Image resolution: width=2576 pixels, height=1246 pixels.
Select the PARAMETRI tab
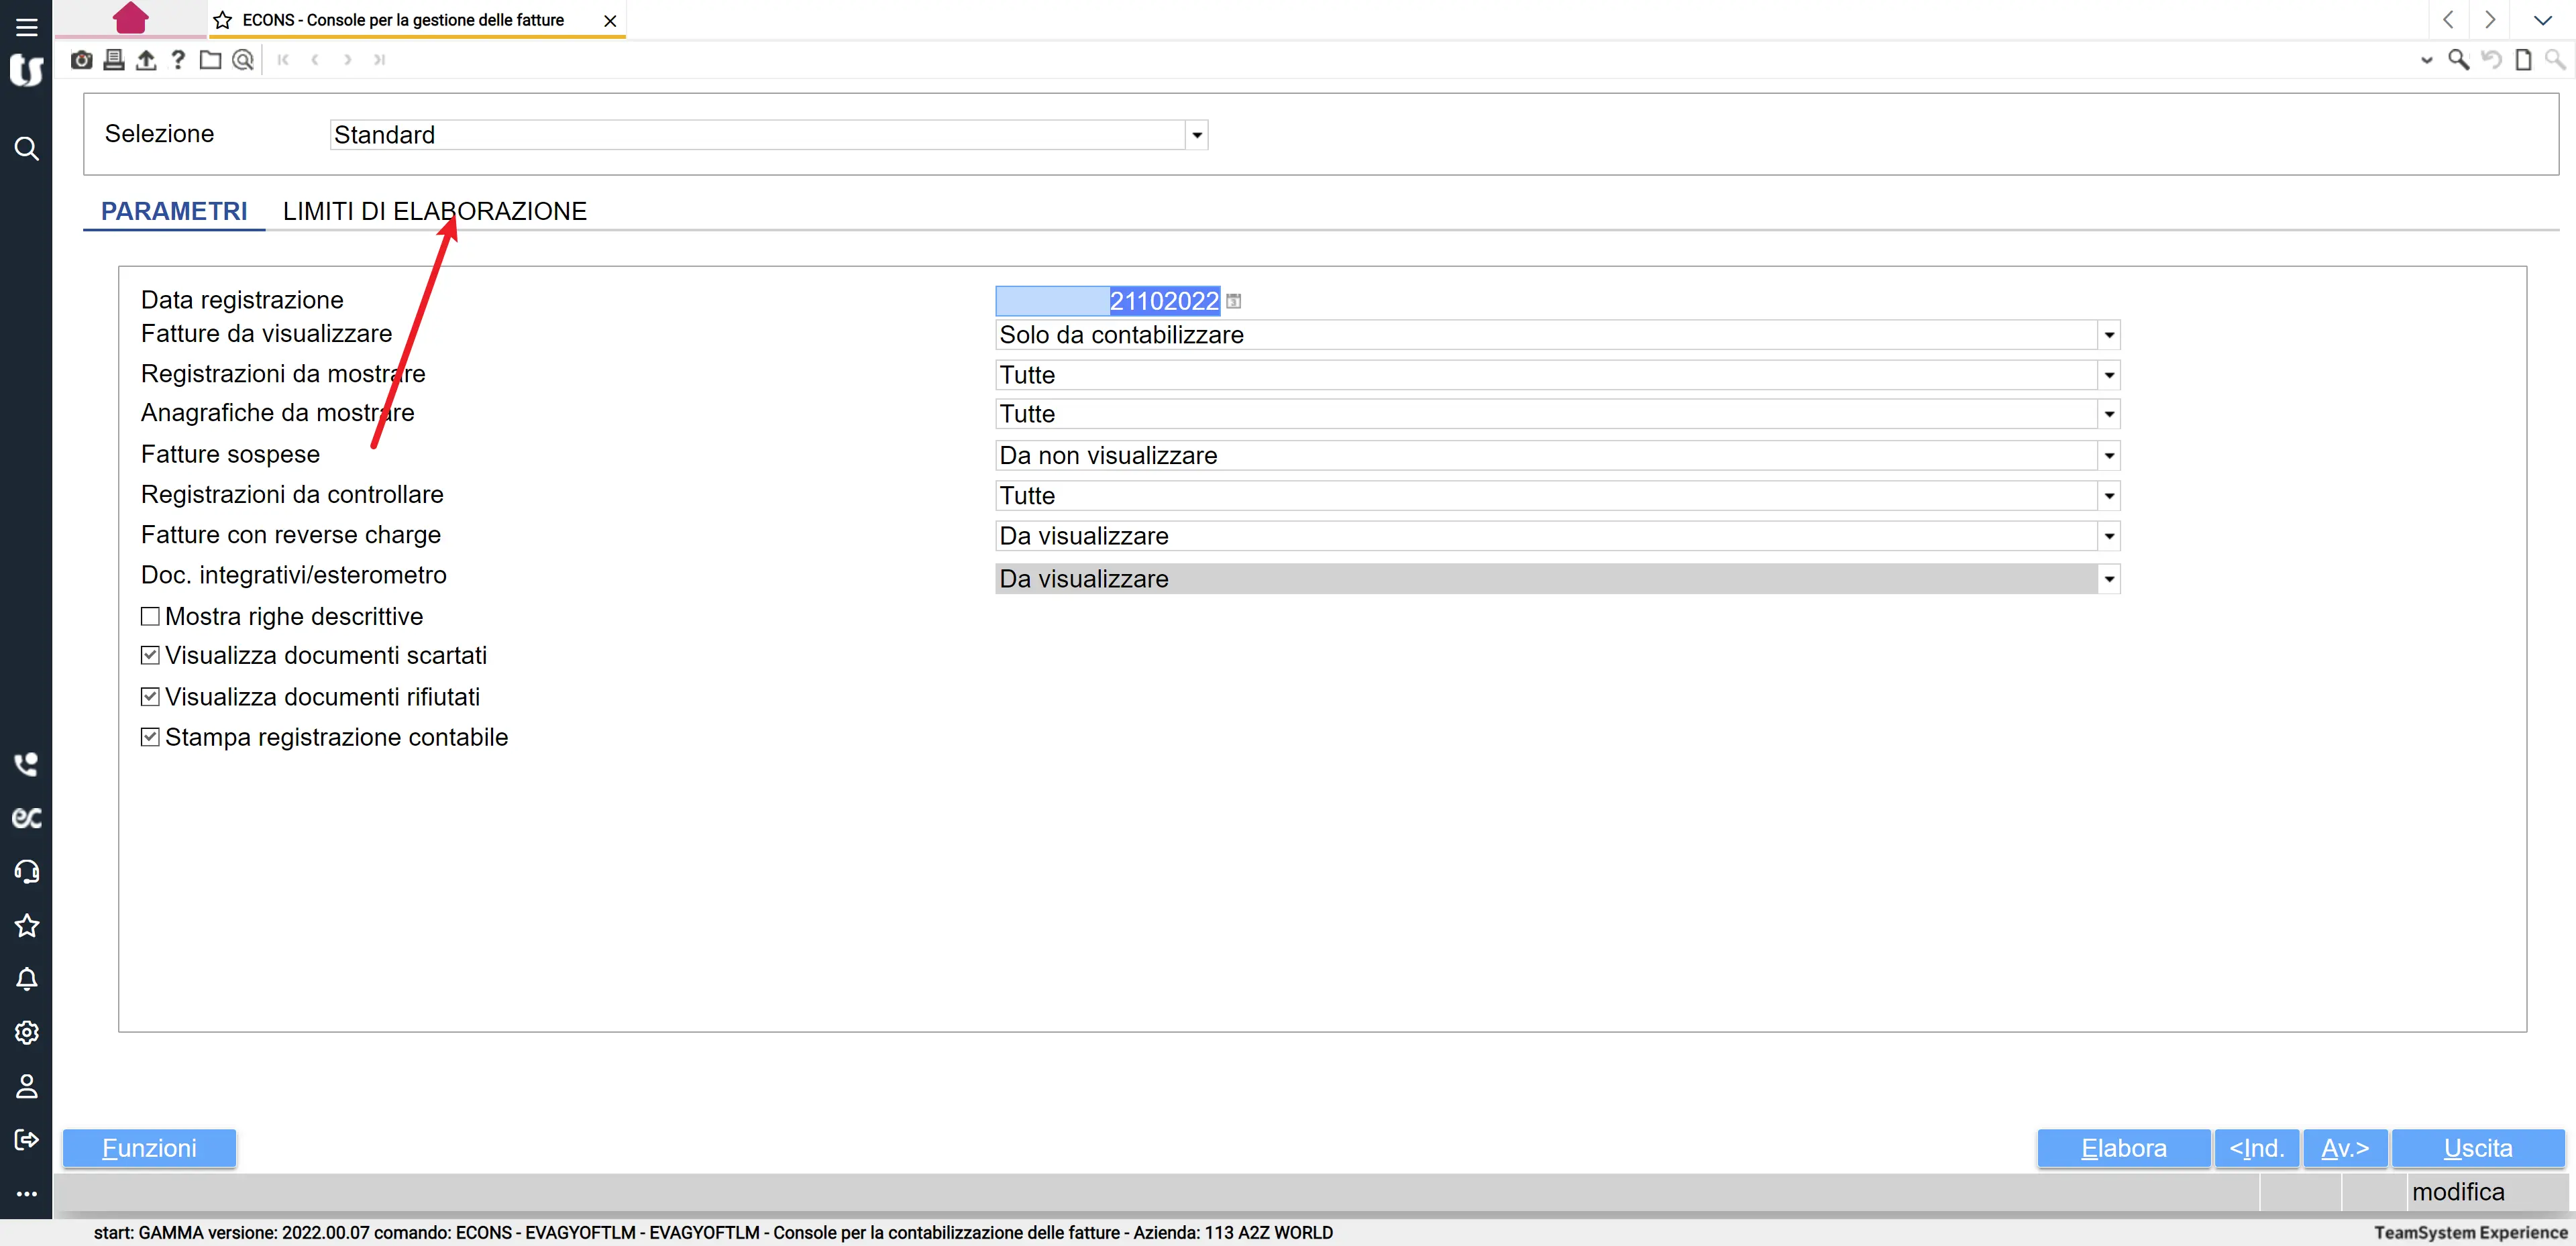(x=174, y=211)
